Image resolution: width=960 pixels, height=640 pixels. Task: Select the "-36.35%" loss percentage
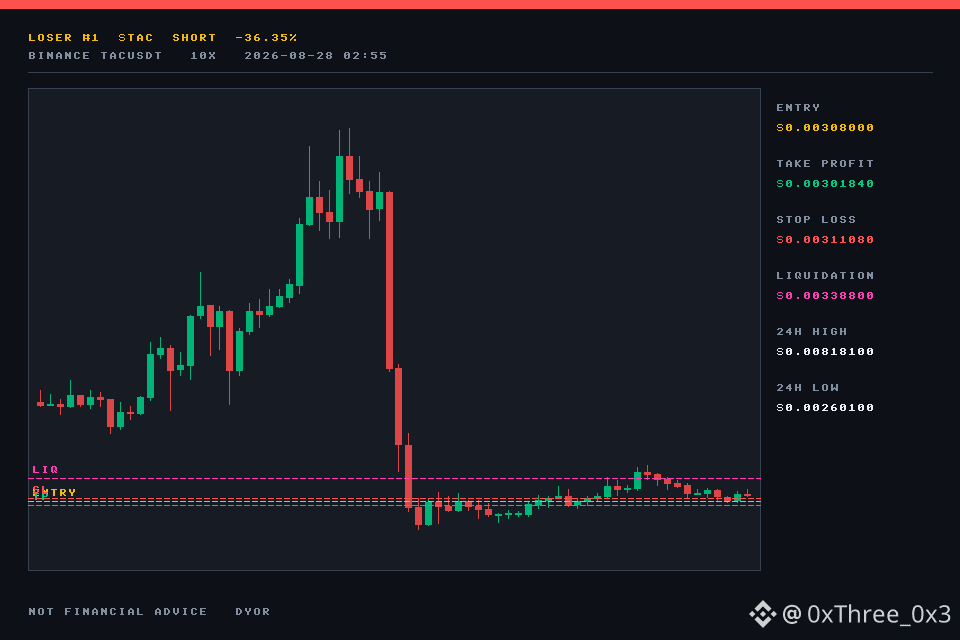pyautogui.click(x=266, y=37)
